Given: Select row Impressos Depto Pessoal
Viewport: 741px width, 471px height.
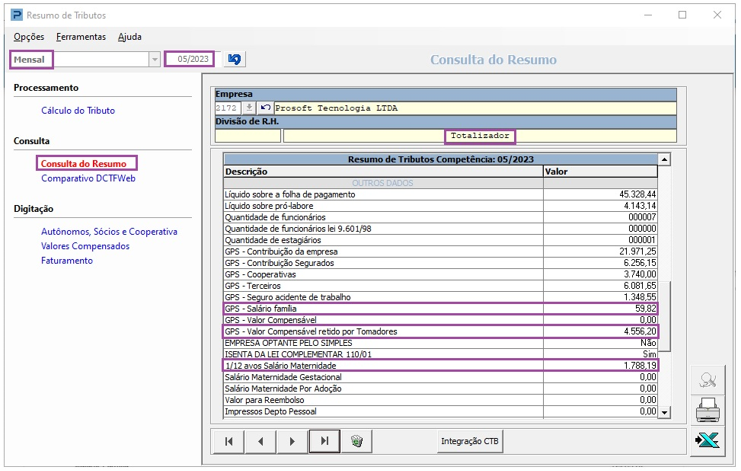Looking at the screenshot, I should (x=440, y=411).
